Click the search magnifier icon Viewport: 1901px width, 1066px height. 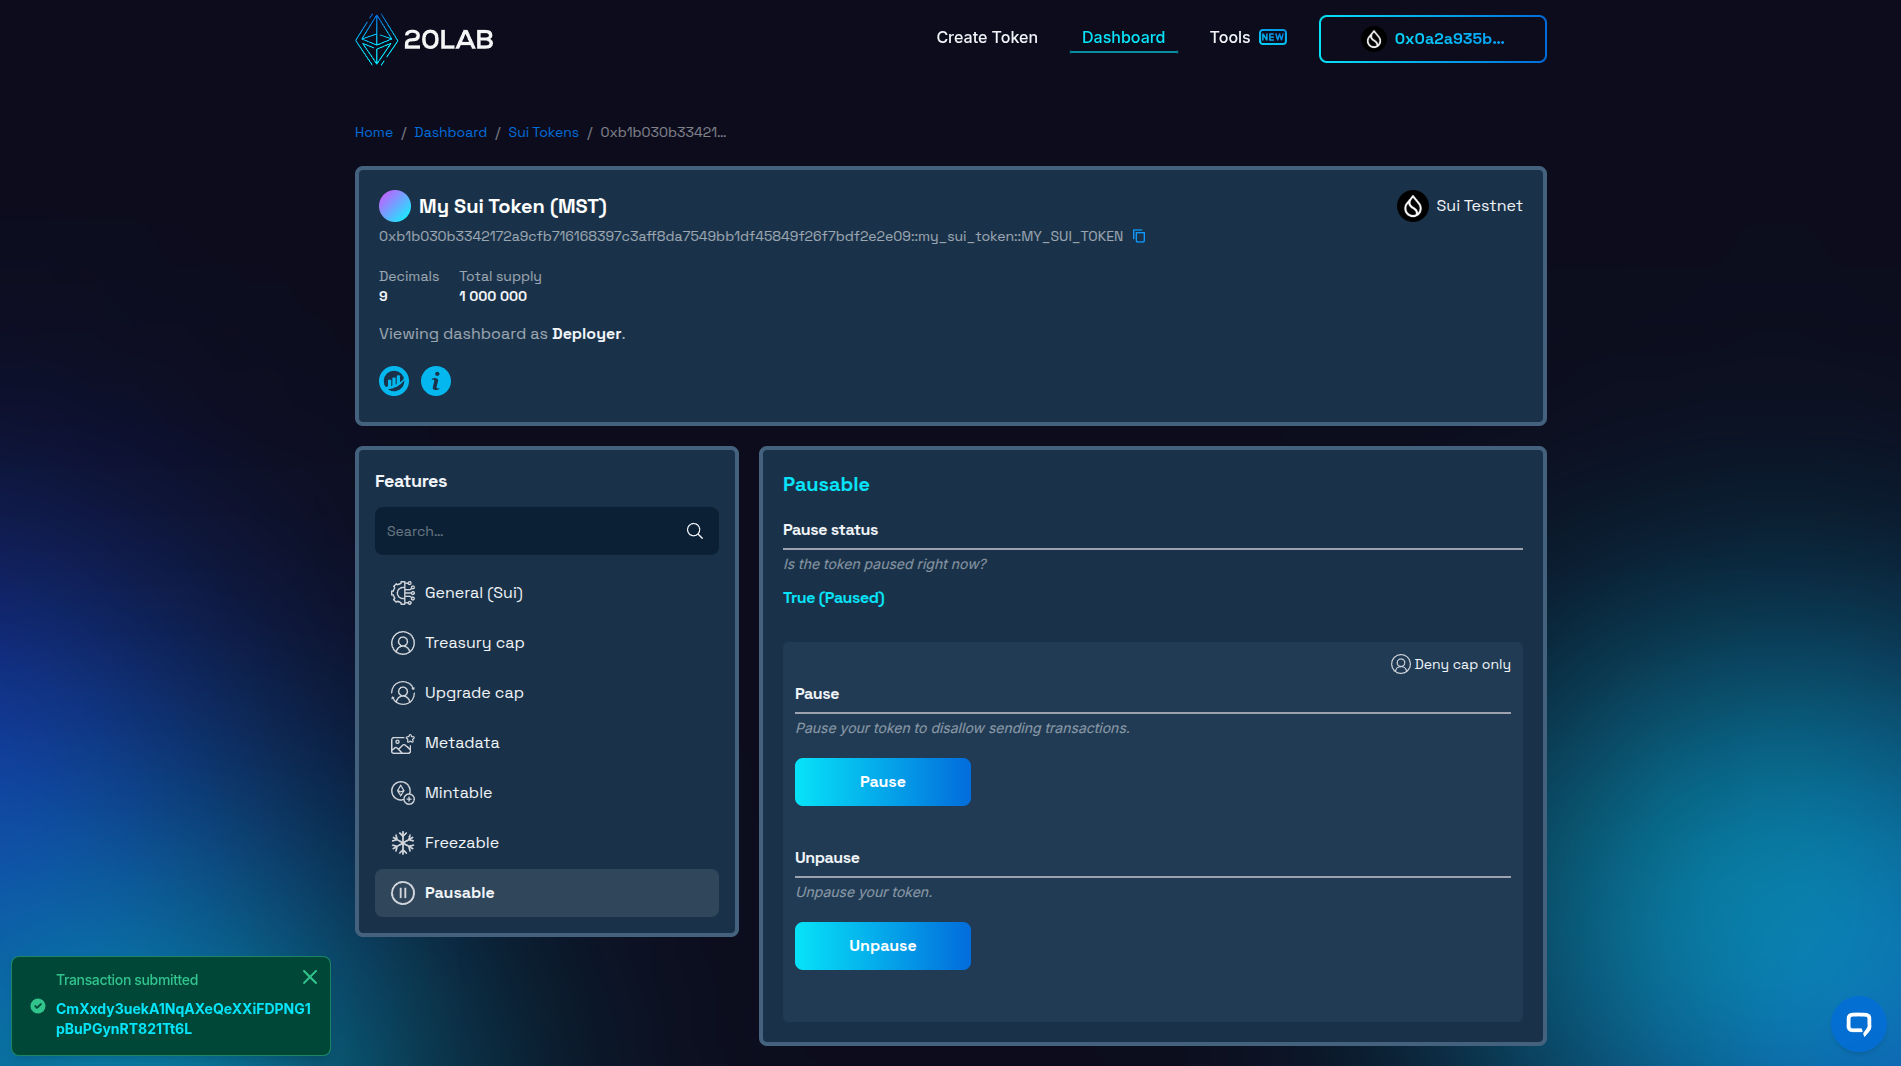pos(695,531)
